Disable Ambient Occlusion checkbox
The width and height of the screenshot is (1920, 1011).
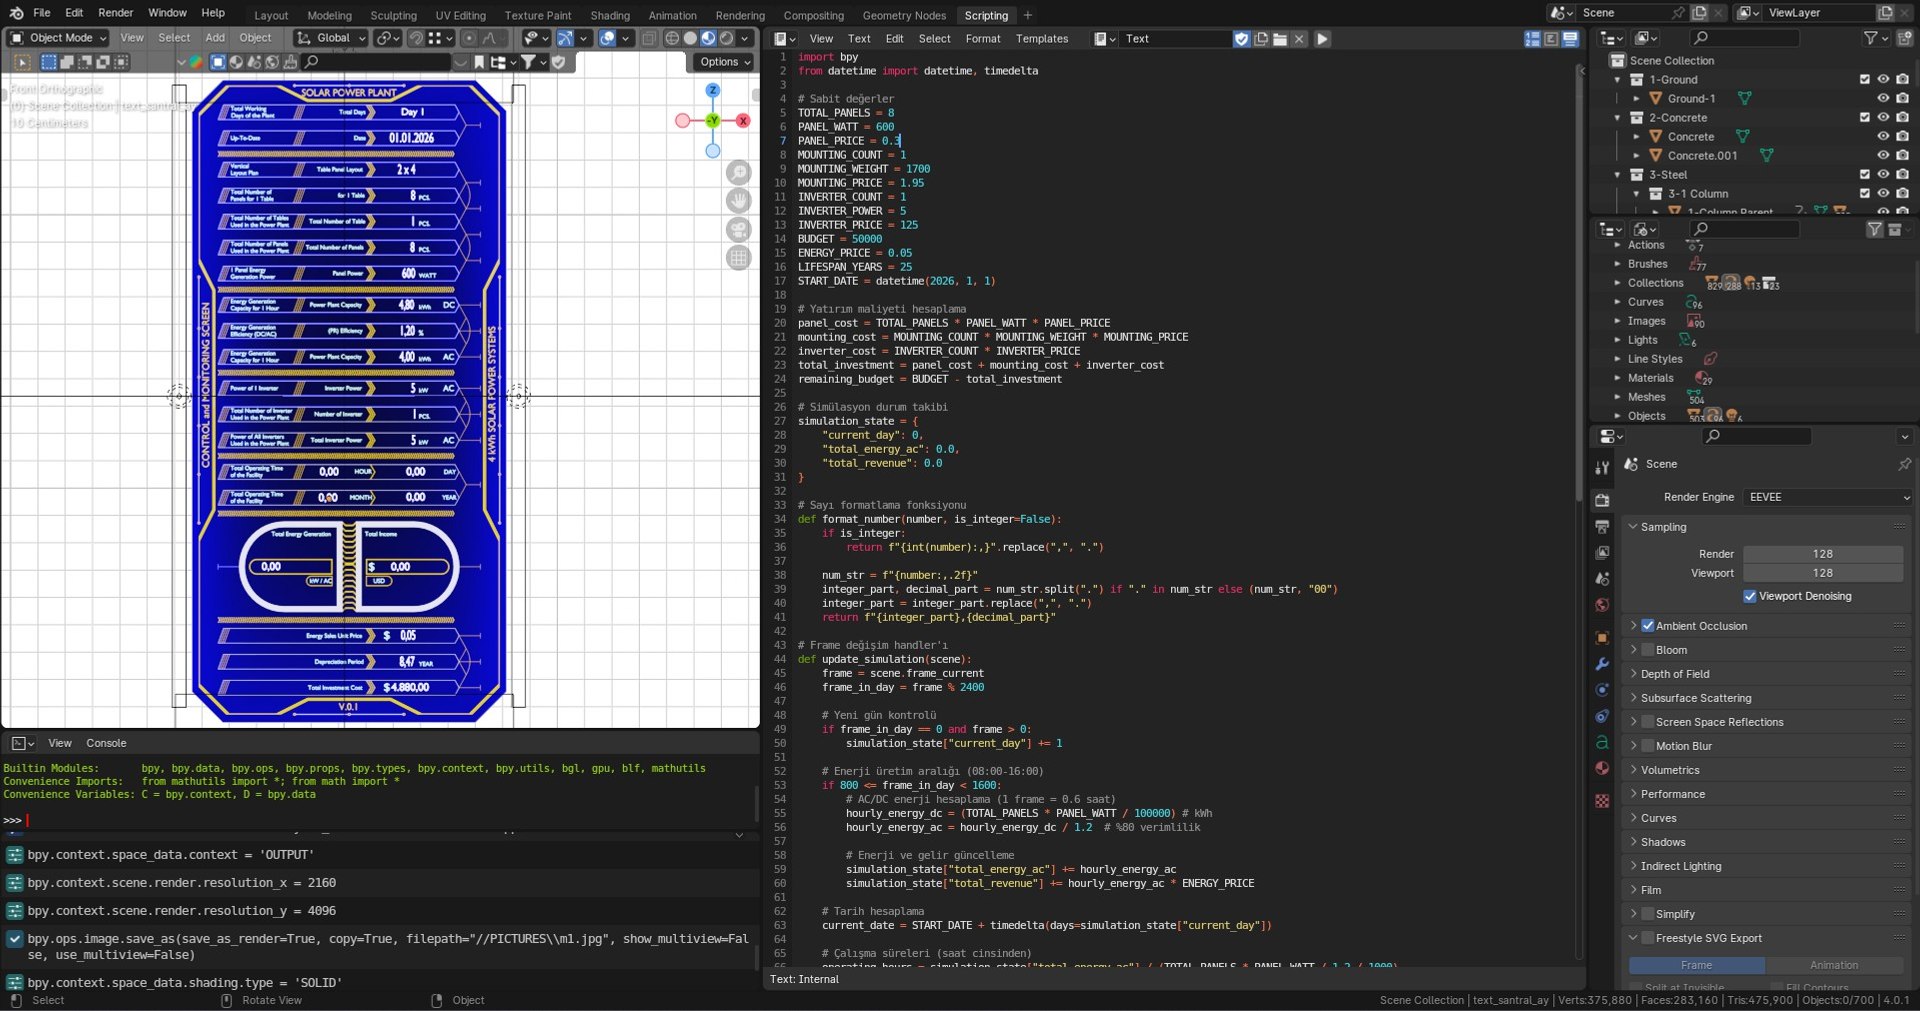(1648, 626)
